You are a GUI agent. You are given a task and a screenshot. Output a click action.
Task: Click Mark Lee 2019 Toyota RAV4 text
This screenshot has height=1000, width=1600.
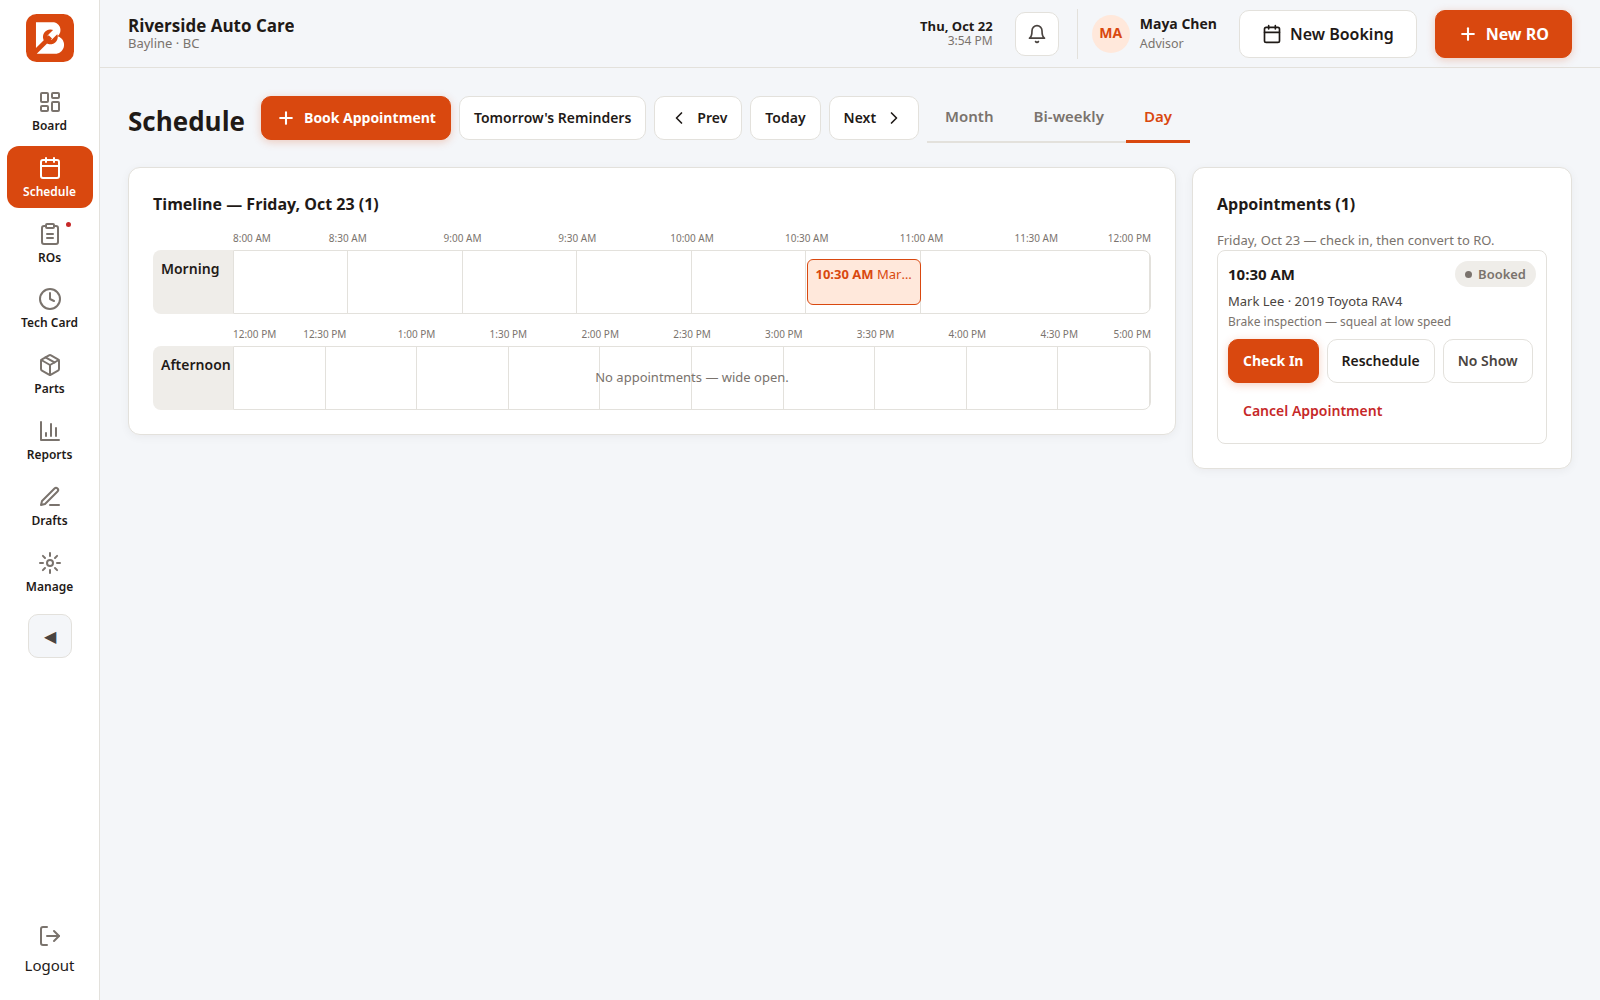click(x=1315, y=301)
